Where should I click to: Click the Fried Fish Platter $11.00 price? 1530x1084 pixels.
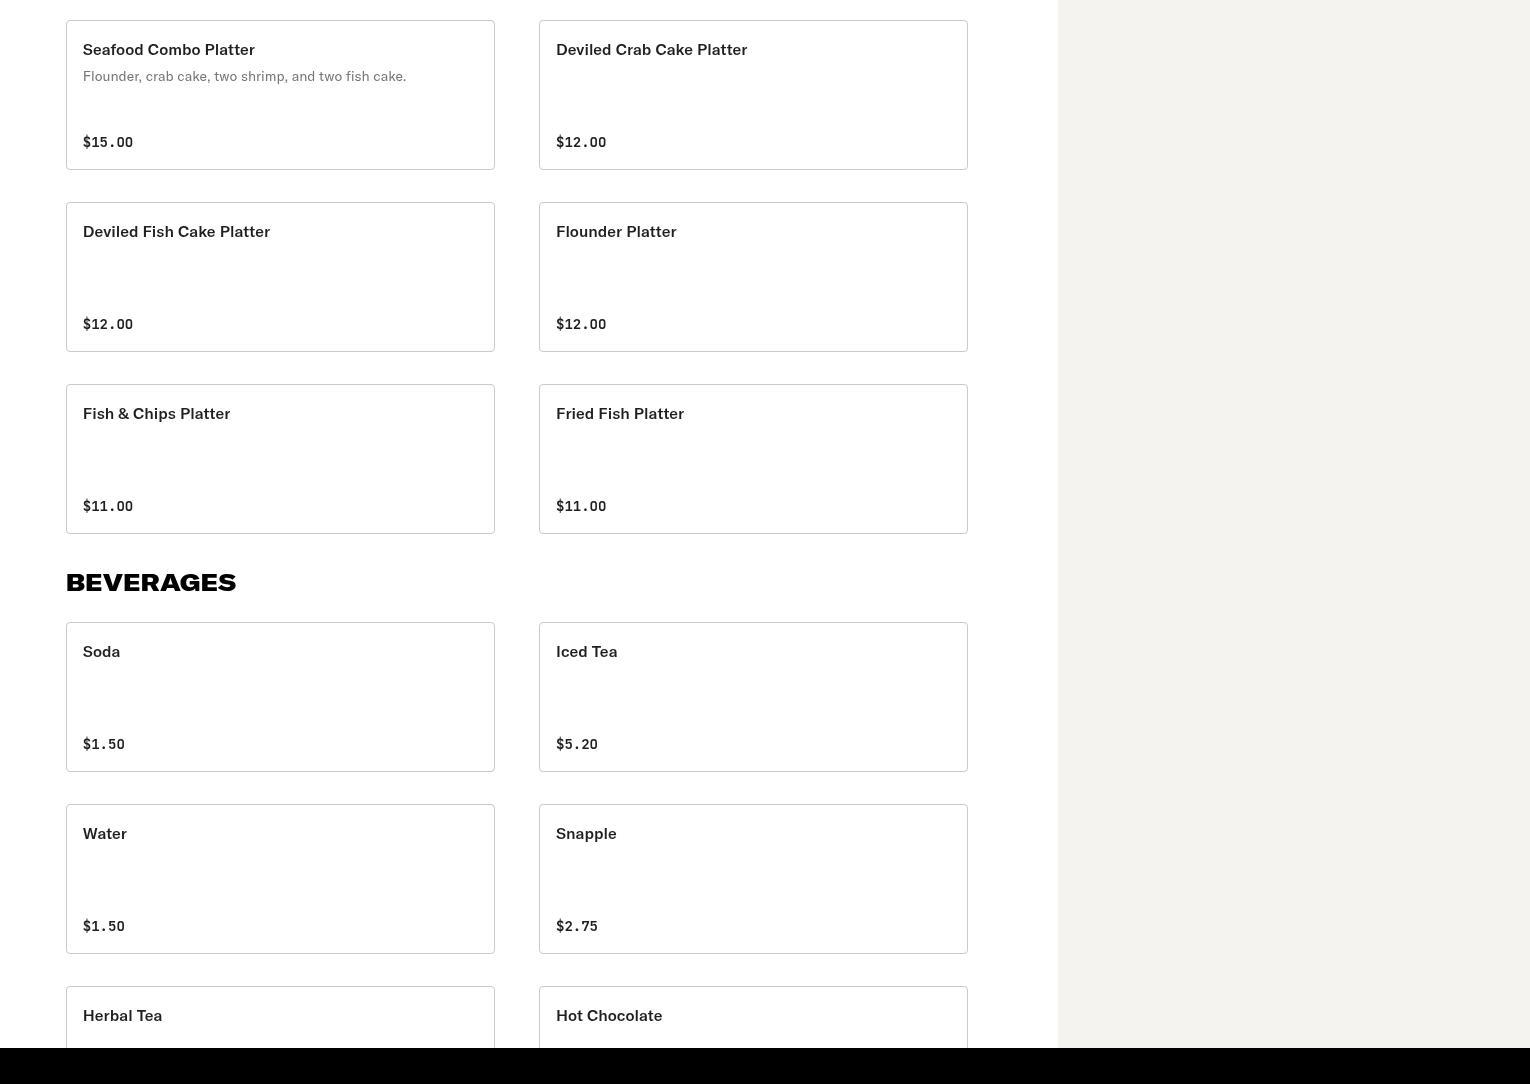pyautogui.click(x=581, y=506)
